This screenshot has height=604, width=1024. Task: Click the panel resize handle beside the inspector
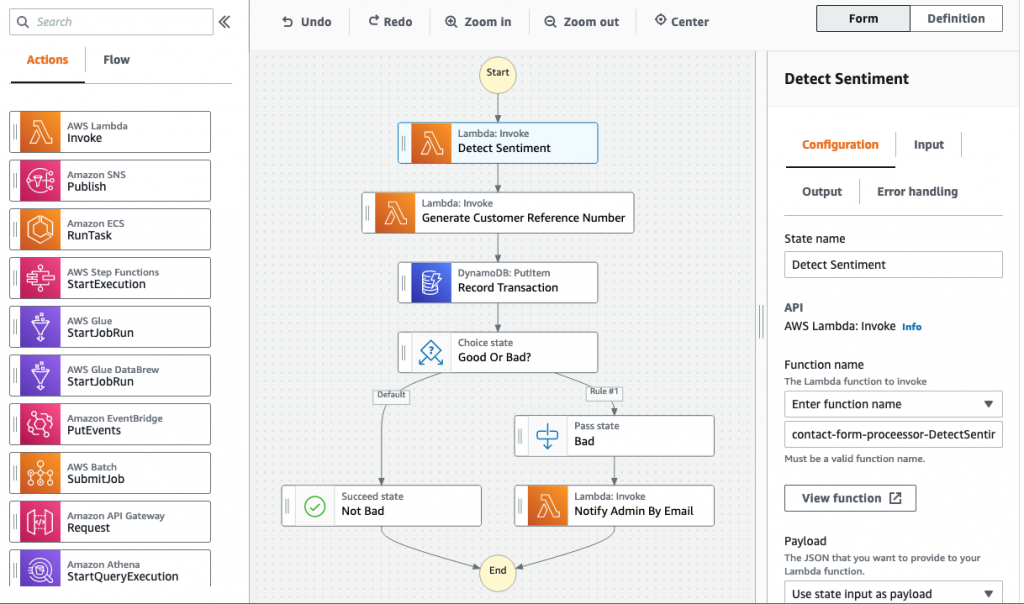coord(761,321)
